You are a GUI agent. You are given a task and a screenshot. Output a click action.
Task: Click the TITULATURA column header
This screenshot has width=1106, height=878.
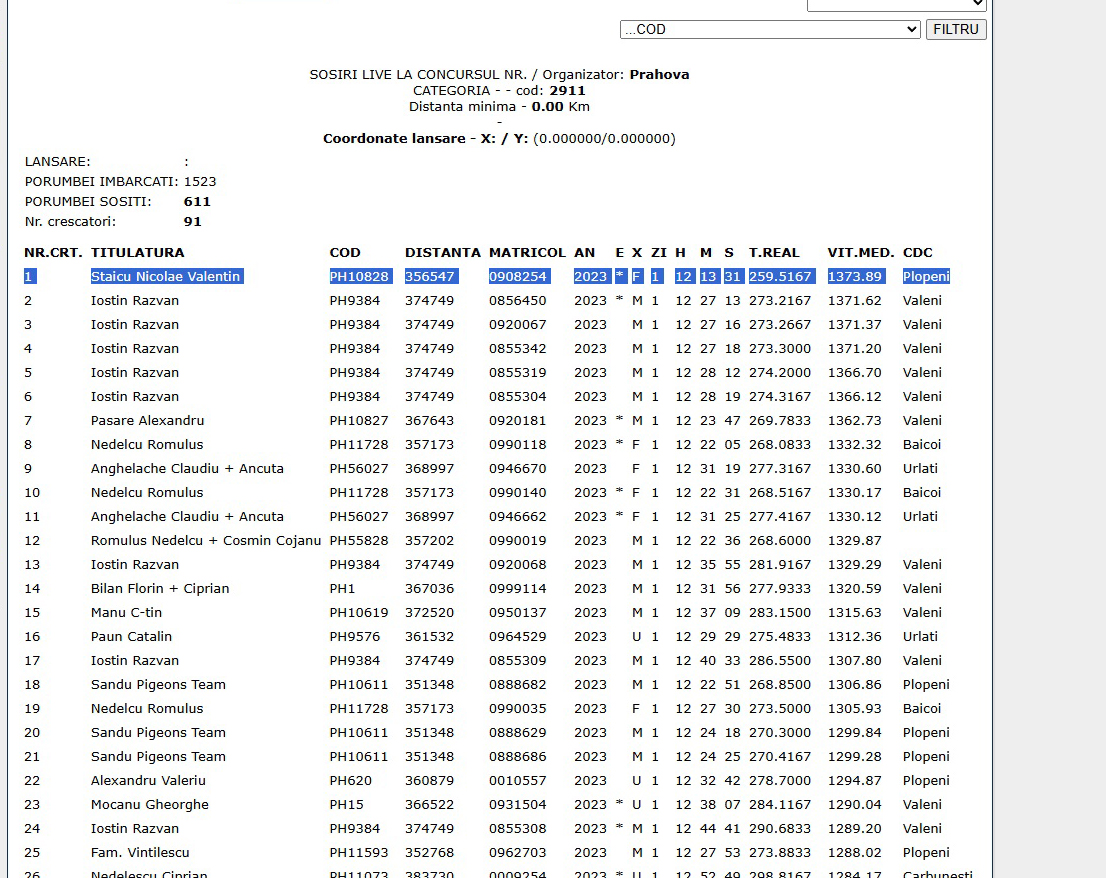click(137, 252)
